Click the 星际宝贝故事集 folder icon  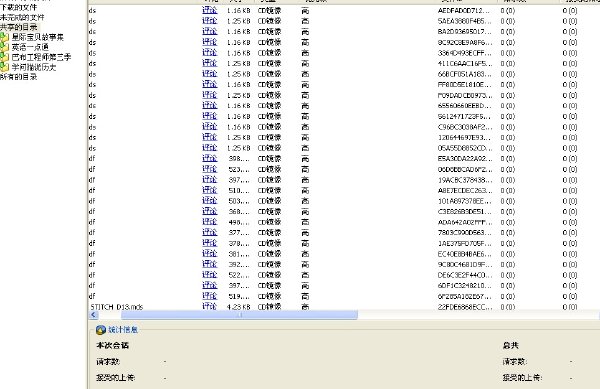pyautogui.click(x=4, y=37)
